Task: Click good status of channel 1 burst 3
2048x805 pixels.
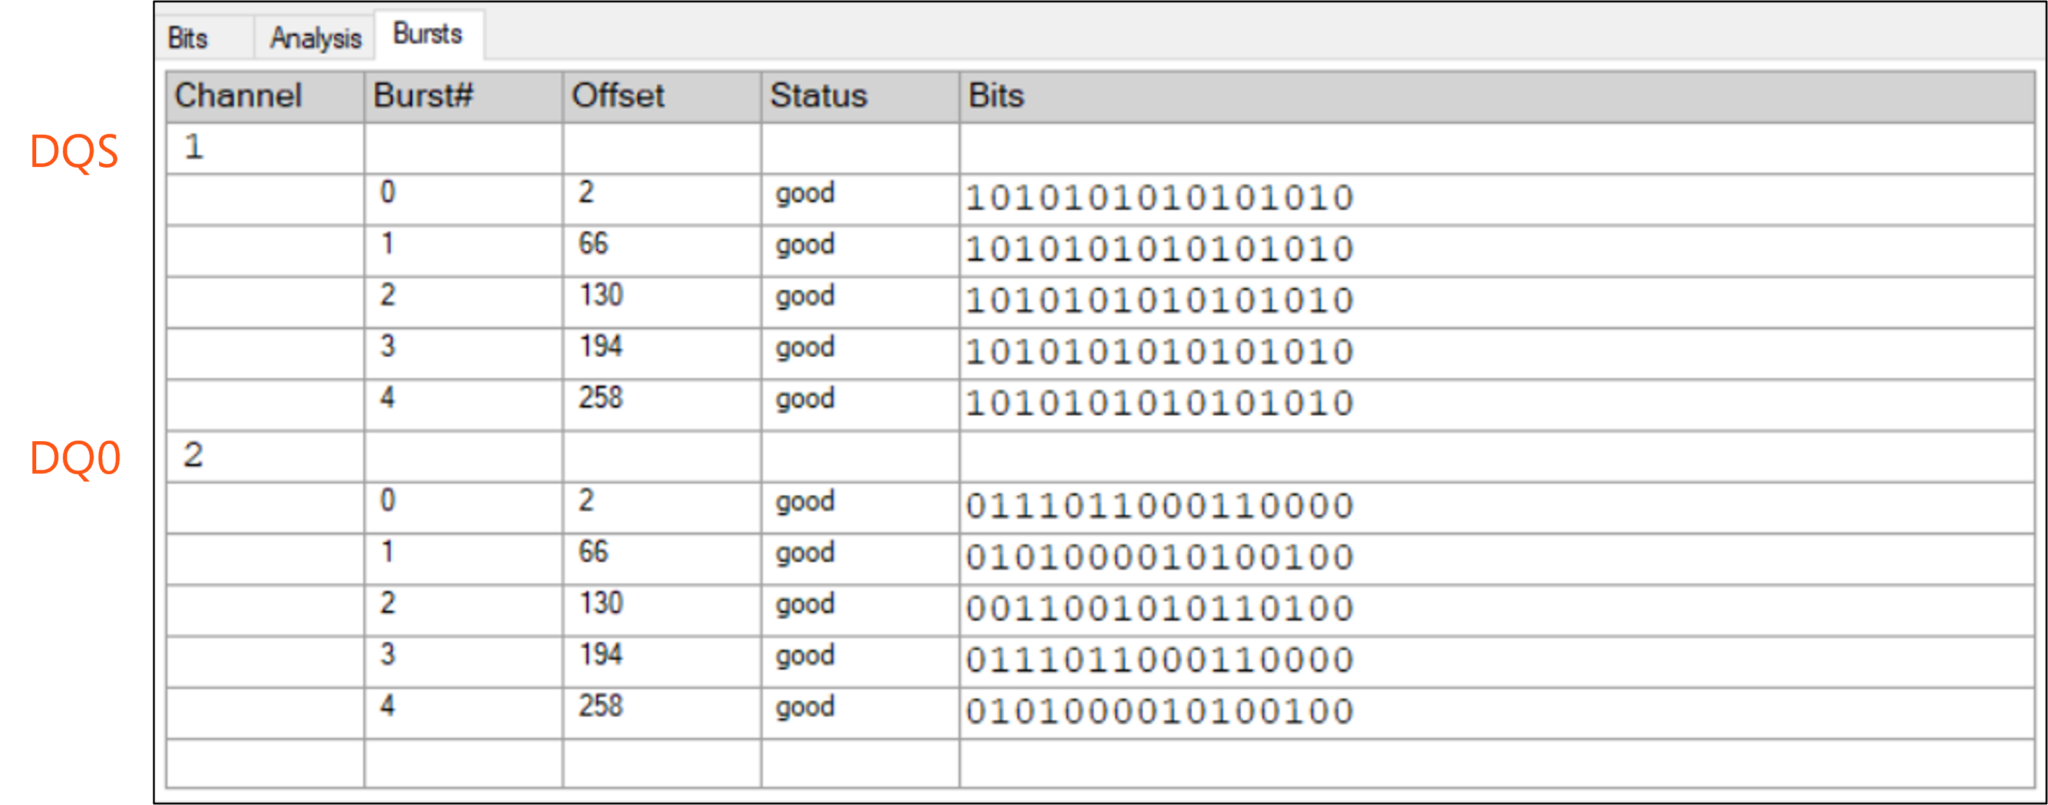Action: (805, 347)
